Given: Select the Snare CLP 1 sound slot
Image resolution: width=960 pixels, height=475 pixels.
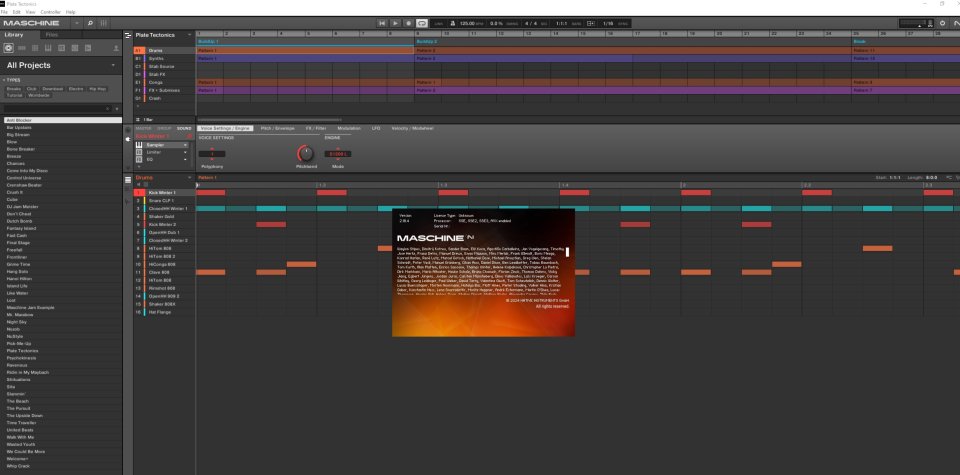Looking at the screenshot, I should [164, 200].
